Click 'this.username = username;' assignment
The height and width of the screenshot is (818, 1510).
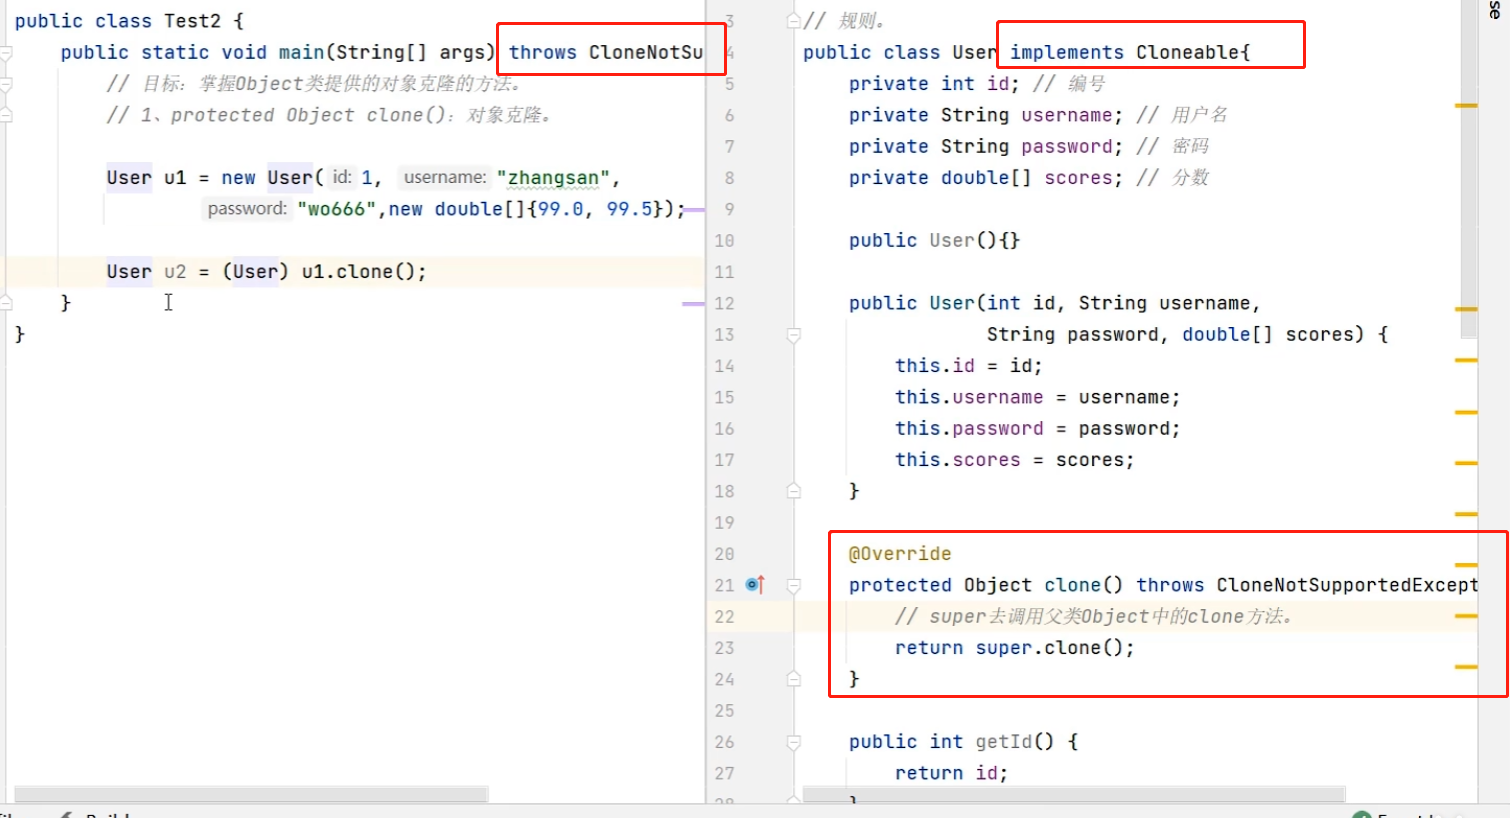[x=1037, y=397]
